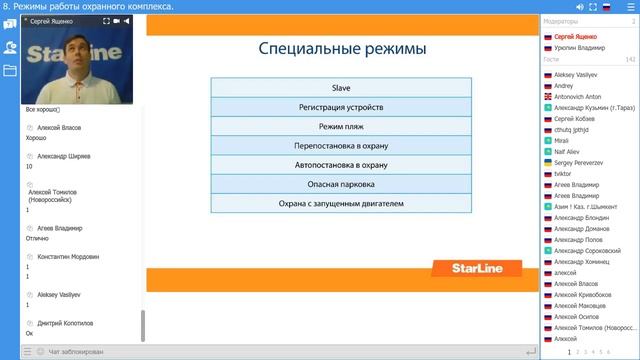Image resolution: width=640 pixels, height=360 pixels.
Task: Click chat icon beside Константин Мордовин message
Action: (29, 257)
